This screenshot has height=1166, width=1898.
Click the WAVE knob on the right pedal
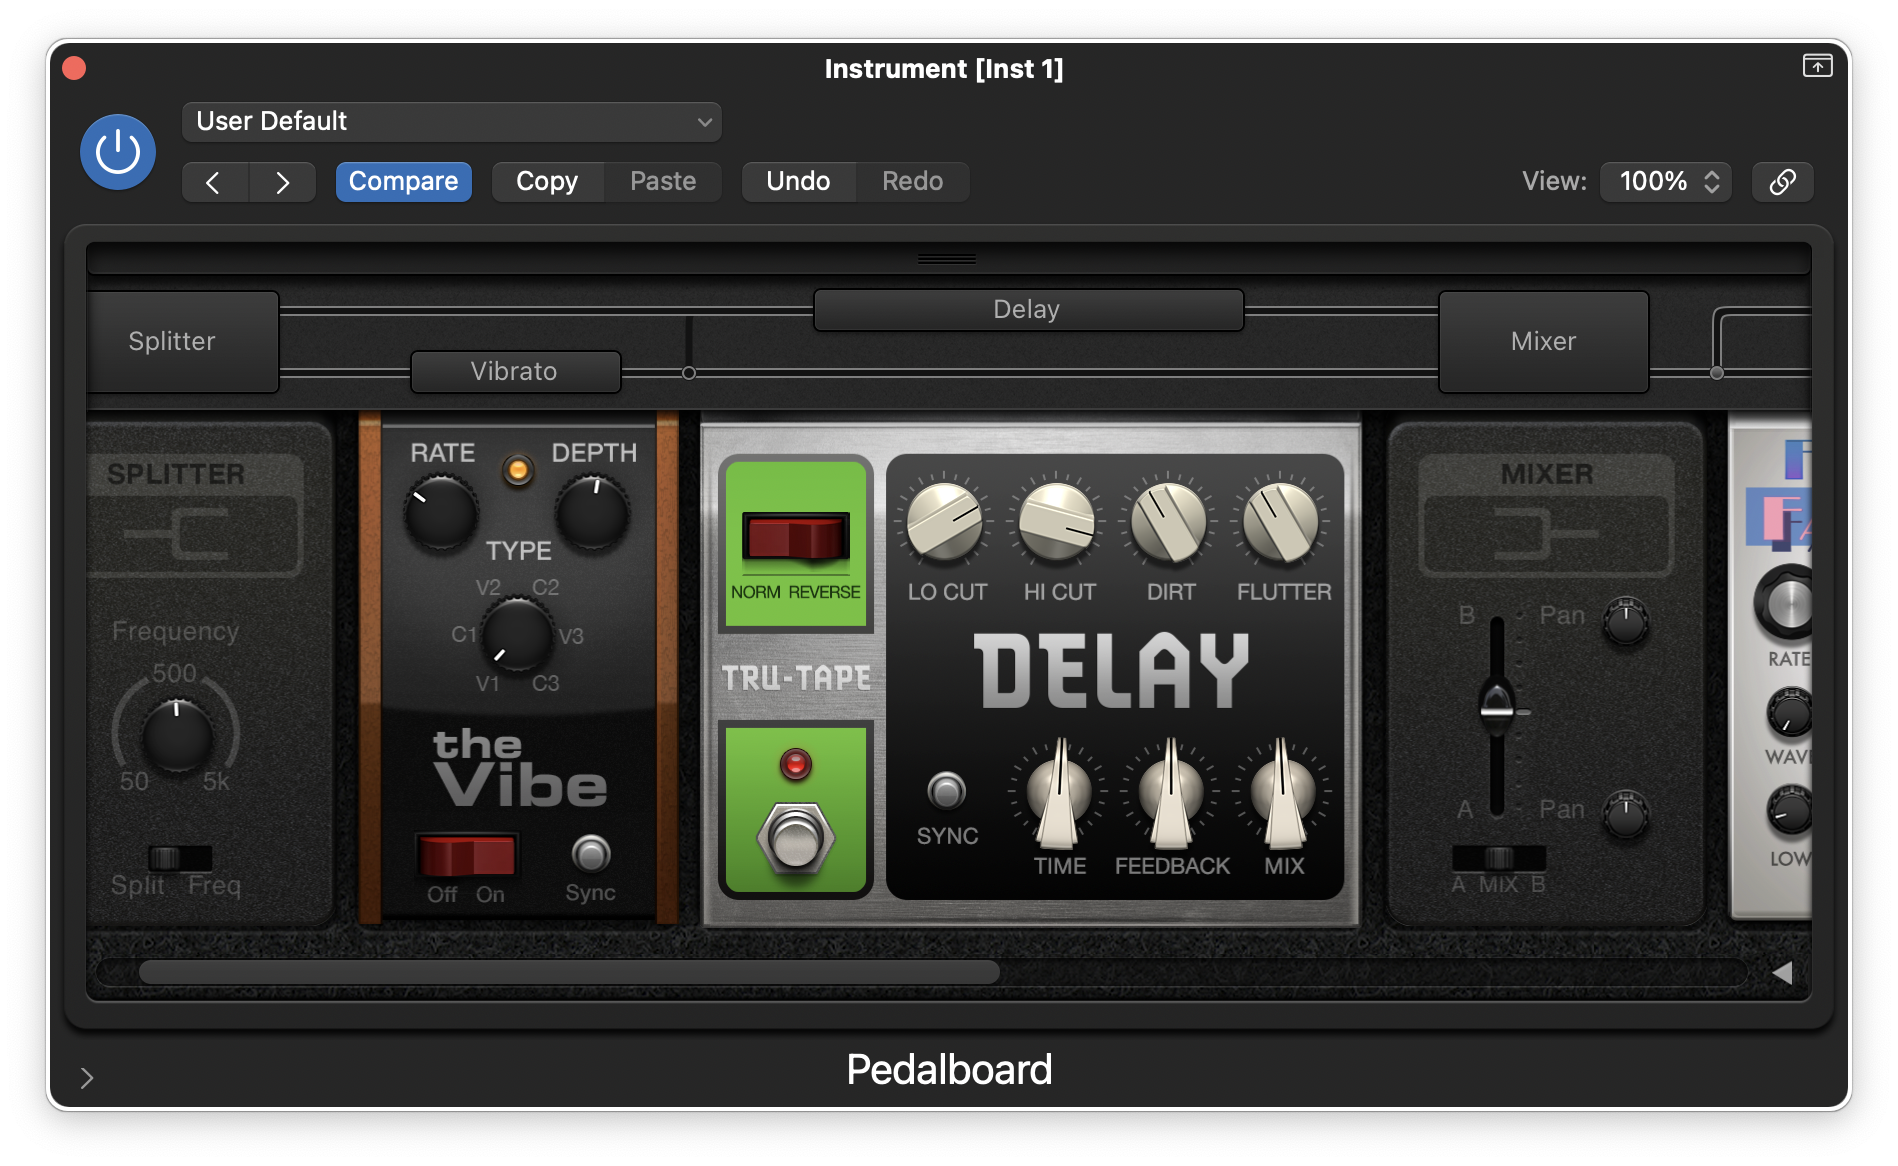point(1790,712)
